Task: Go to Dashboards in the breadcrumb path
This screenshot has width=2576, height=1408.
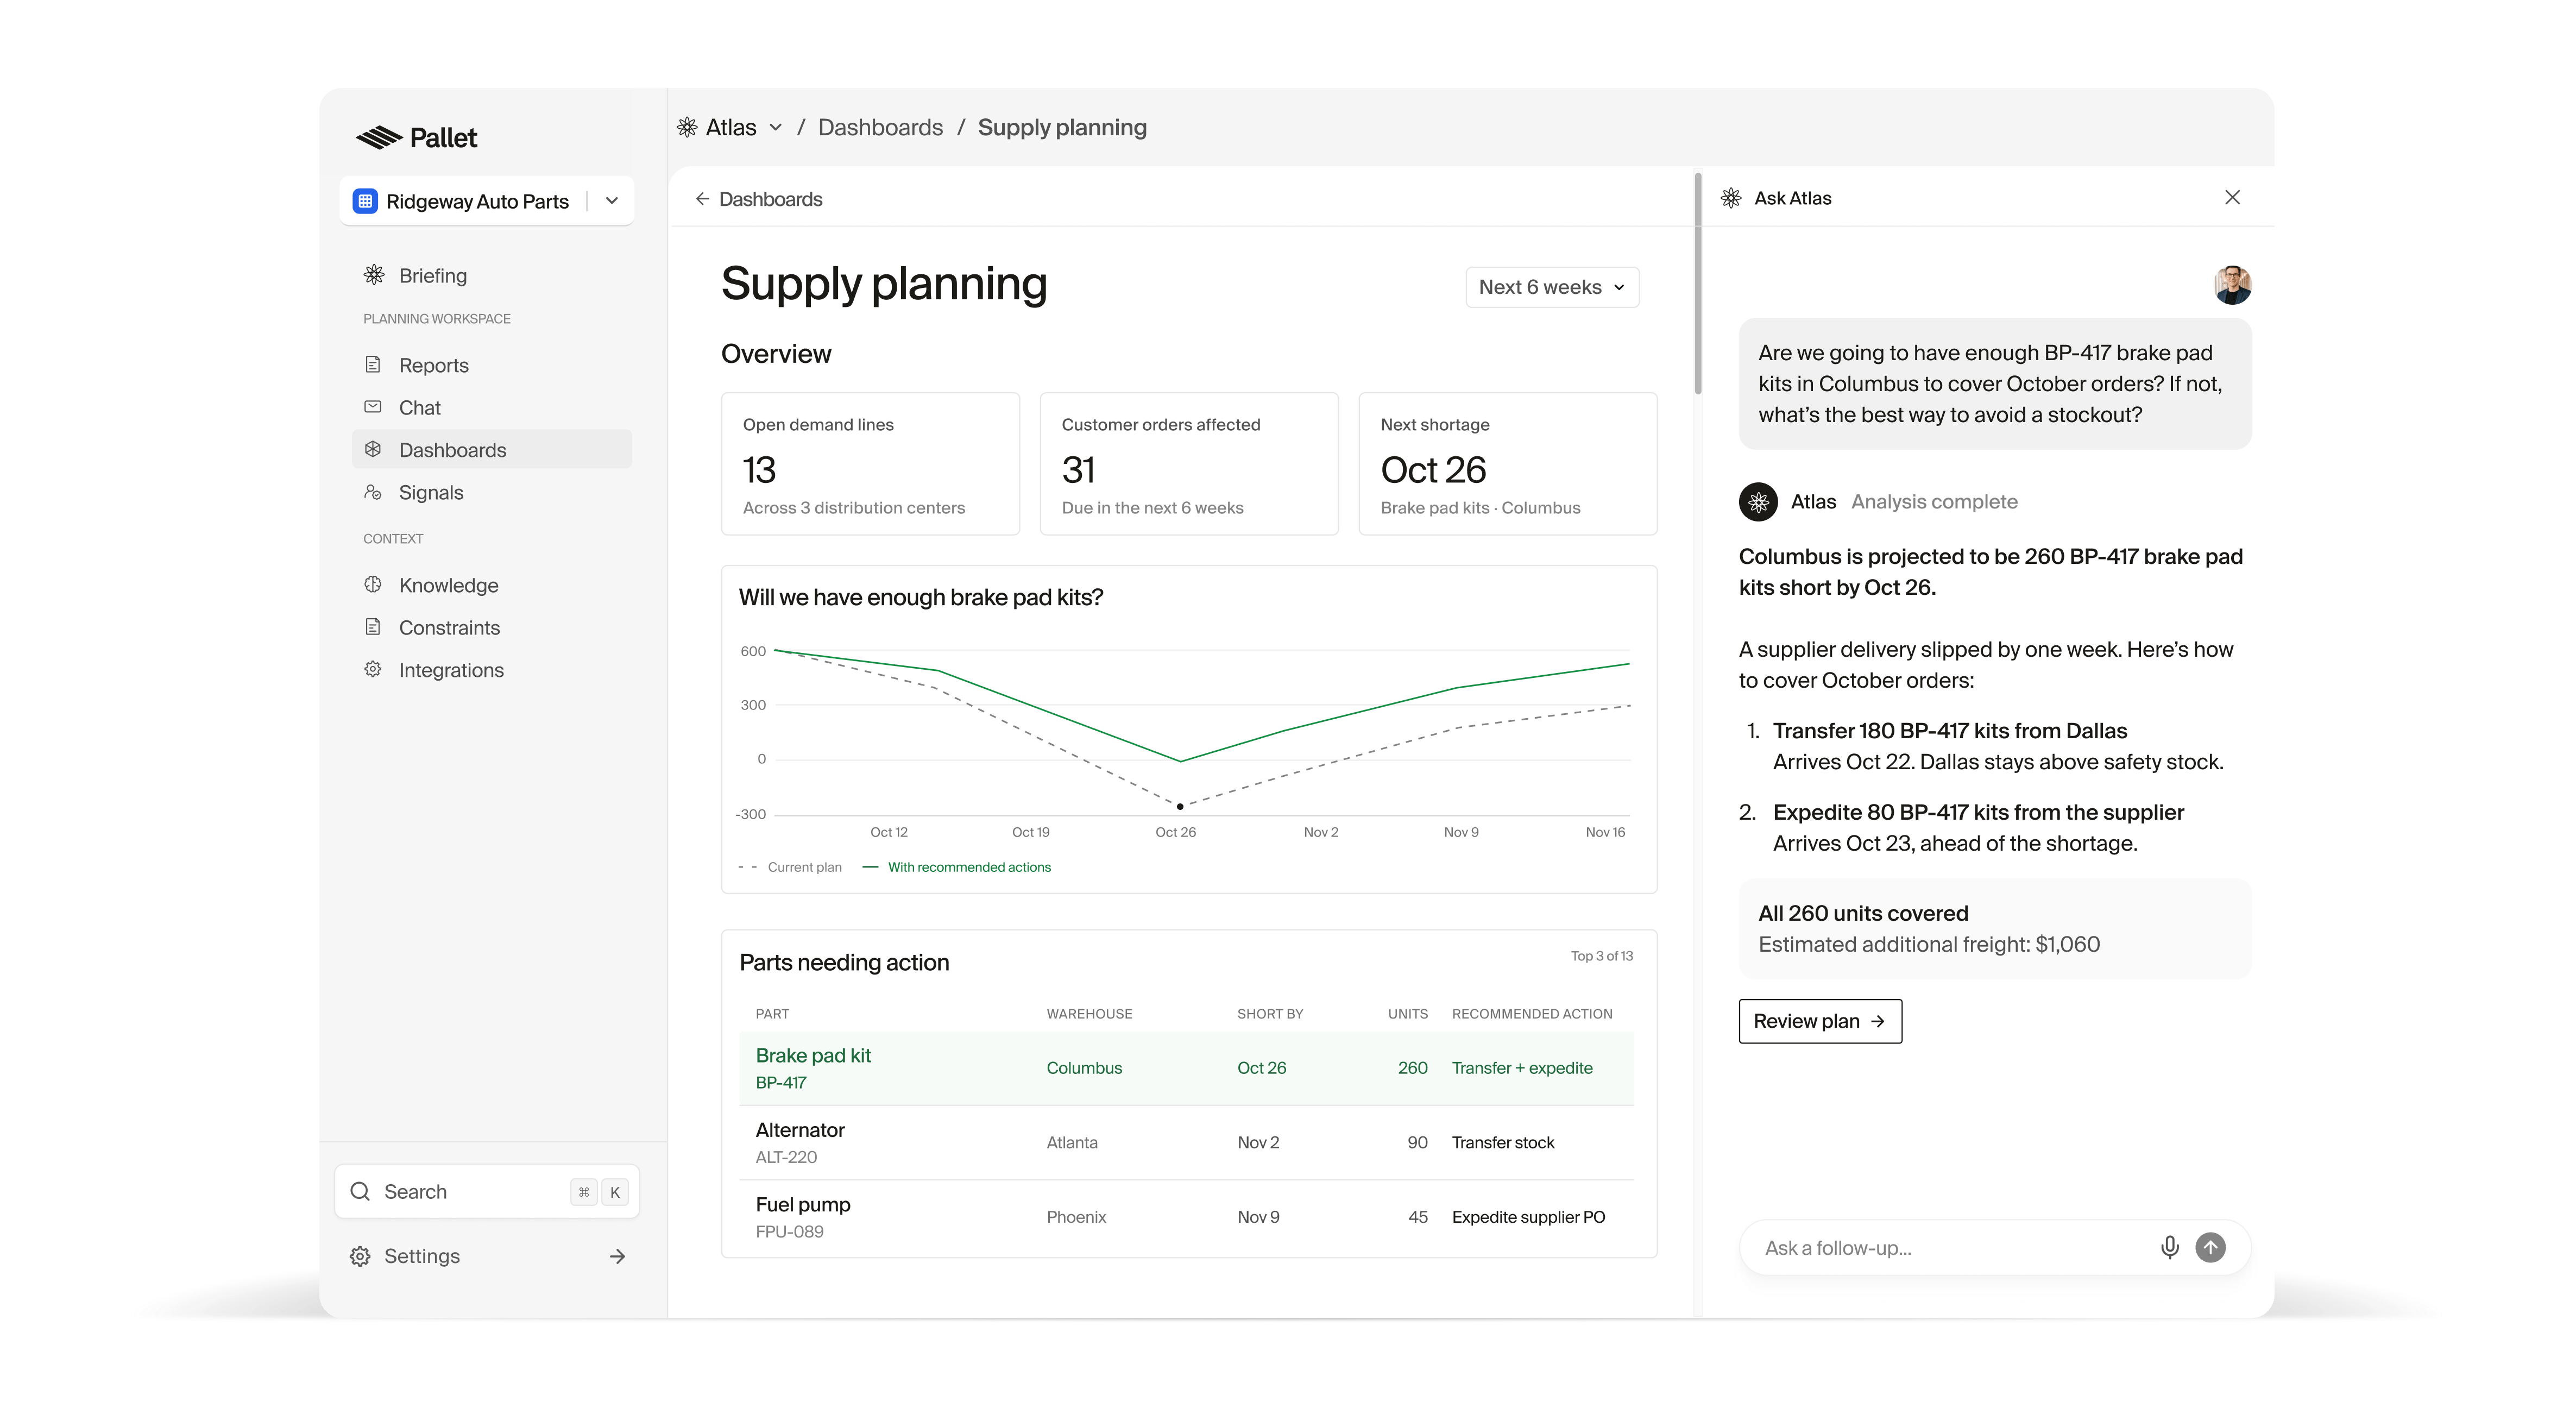Action: click(880, 127)
